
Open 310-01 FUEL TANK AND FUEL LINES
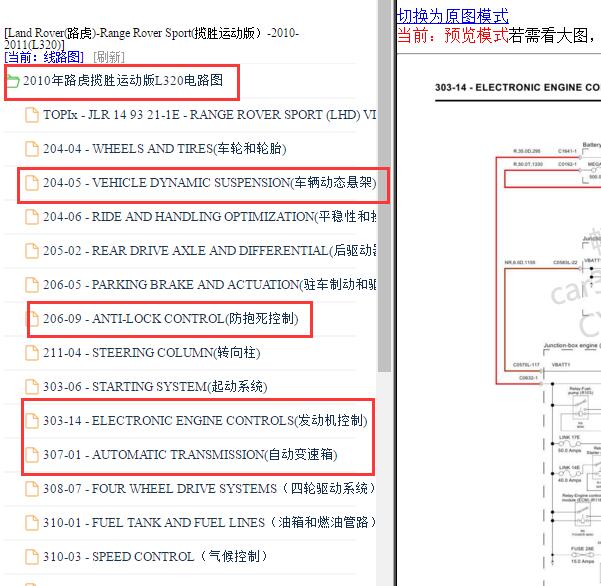click(209, 523)
